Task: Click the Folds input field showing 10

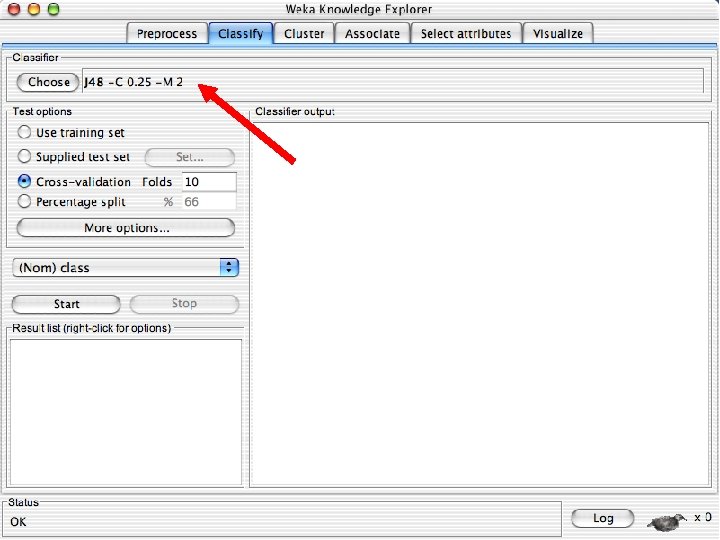Action: click(209, 181)
